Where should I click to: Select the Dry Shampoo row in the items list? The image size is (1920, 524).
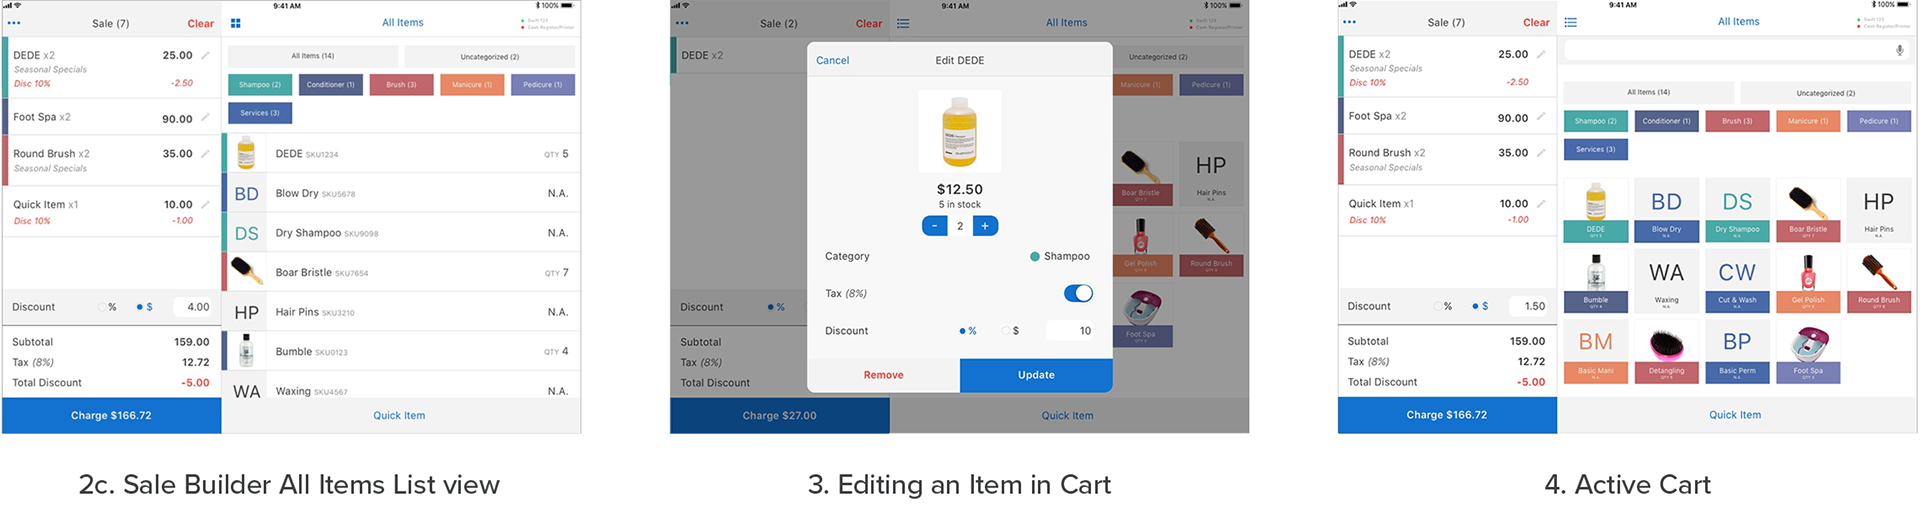(x=401, y=233)
